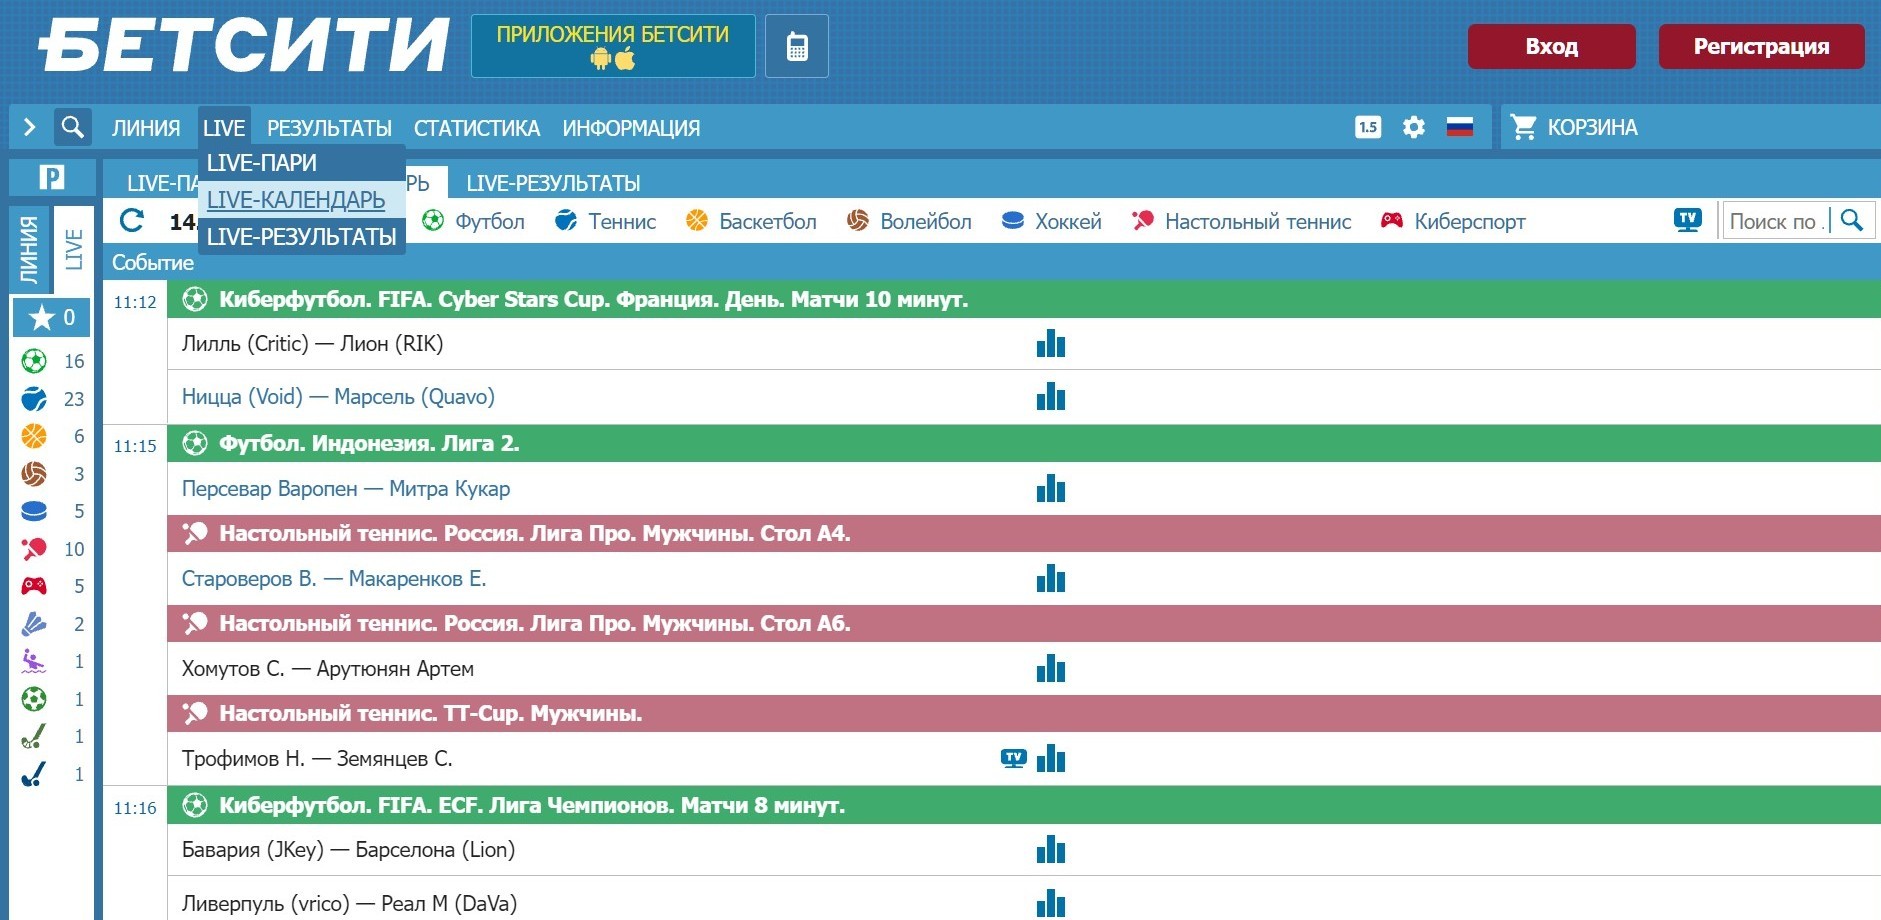
Task: Click the refresh icon above the event list
Action: click(x=132, y=220)
